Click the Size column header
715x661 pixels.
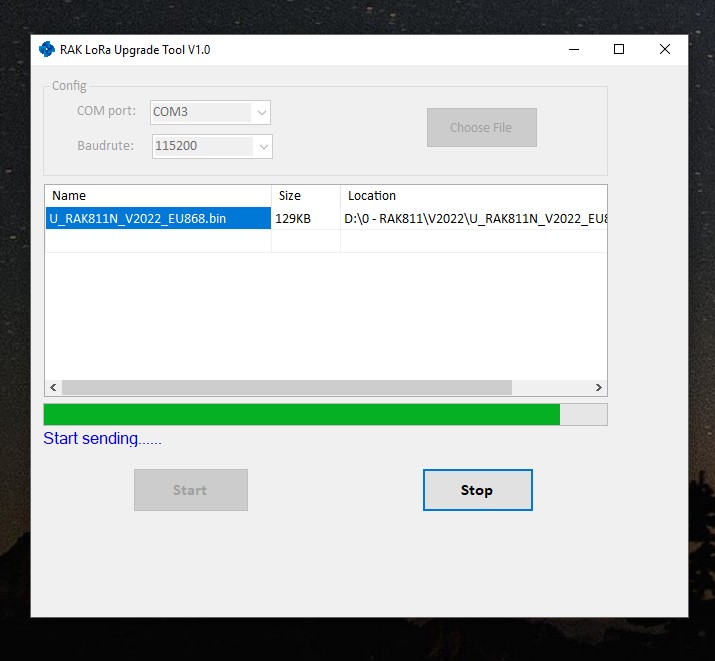305,196
